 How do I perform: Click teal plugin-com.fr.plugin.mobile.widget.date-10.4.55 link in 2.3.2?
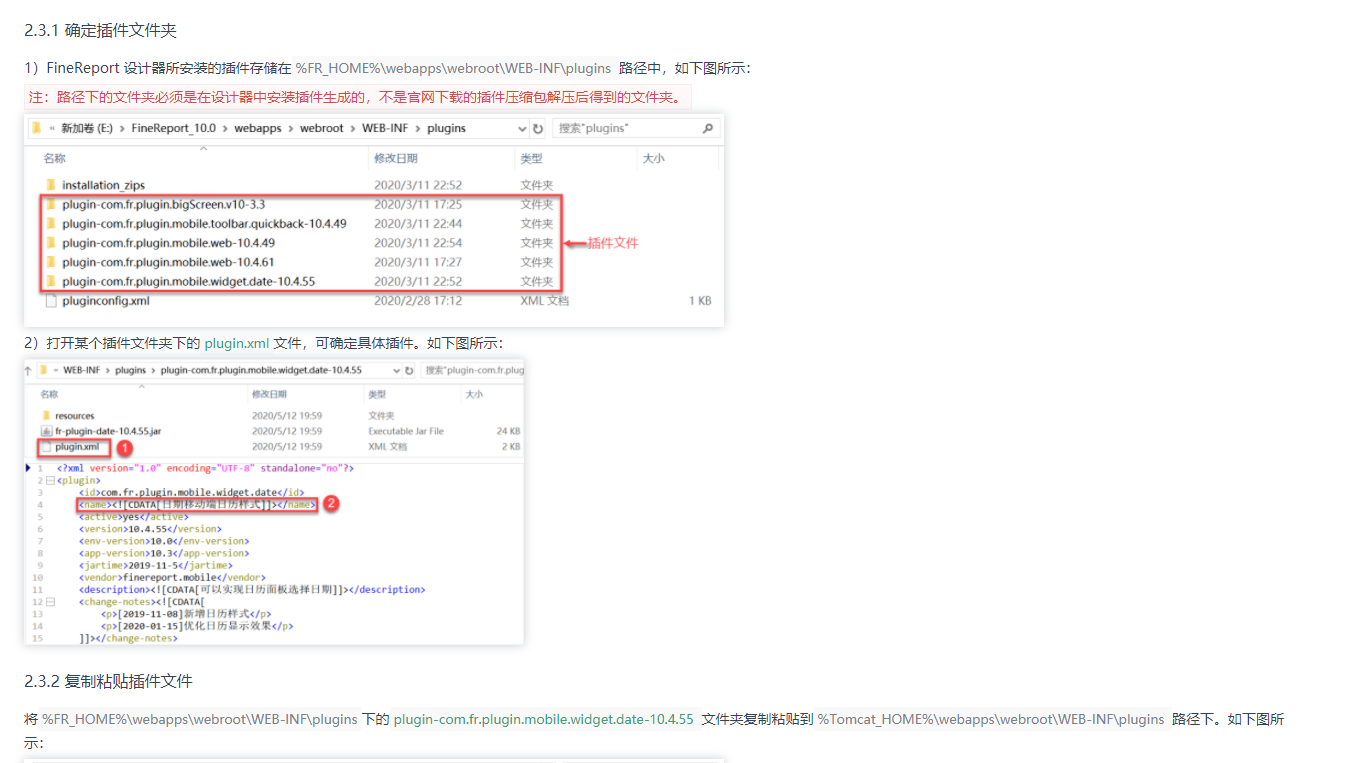coord(543,719)
